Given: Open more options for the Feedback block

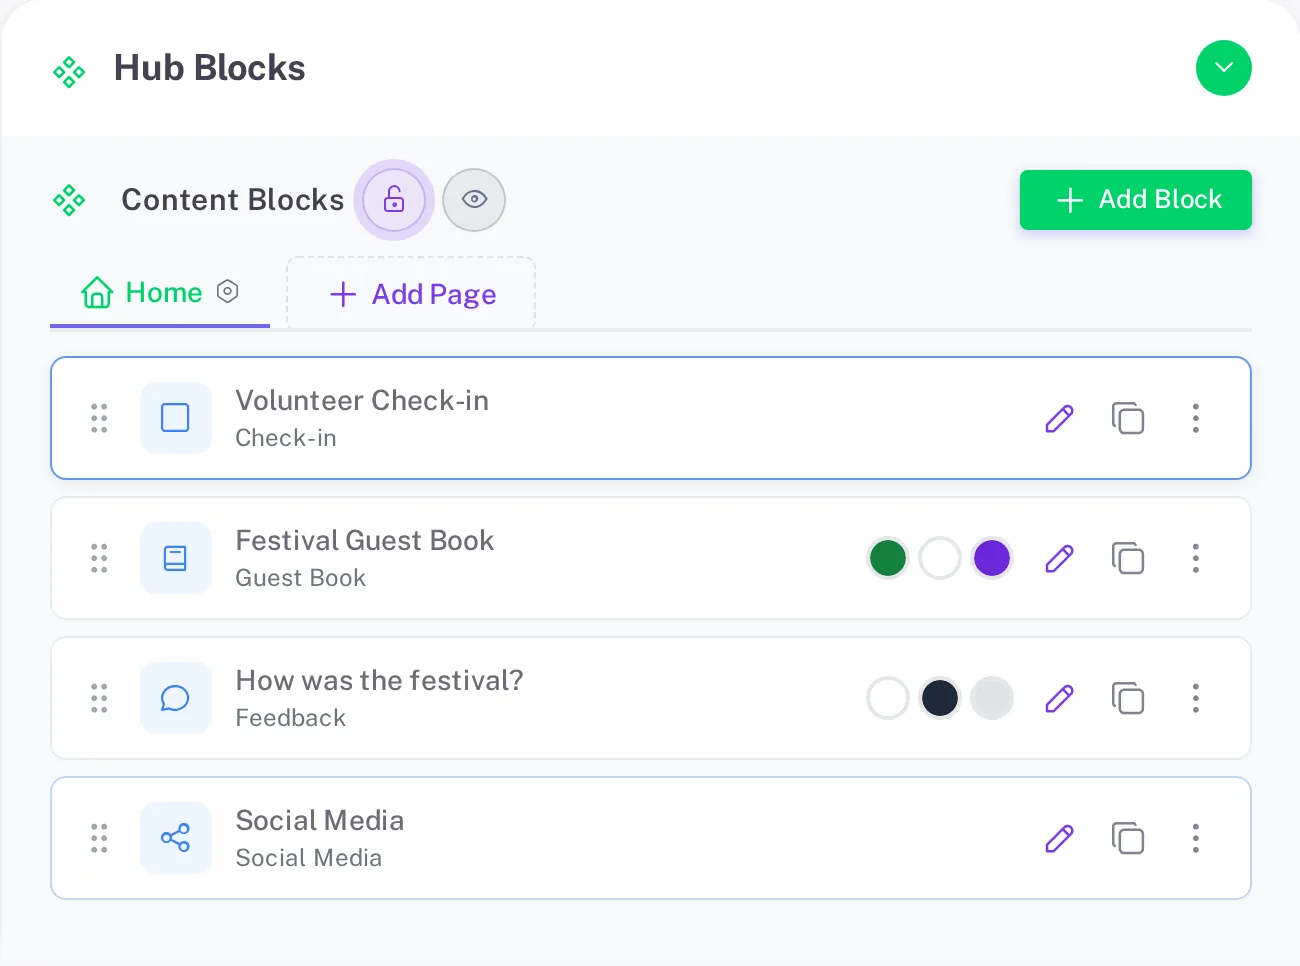Looking at the screenshot, I should 1195,698.
